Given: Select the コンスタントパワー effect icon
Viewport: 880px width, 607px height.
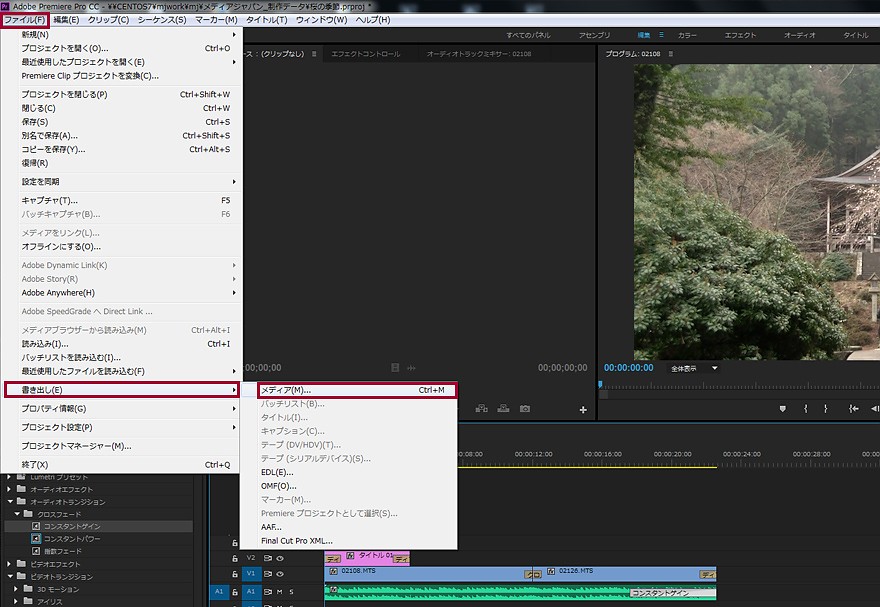Looking at the screenshot, I should (36, 539).
